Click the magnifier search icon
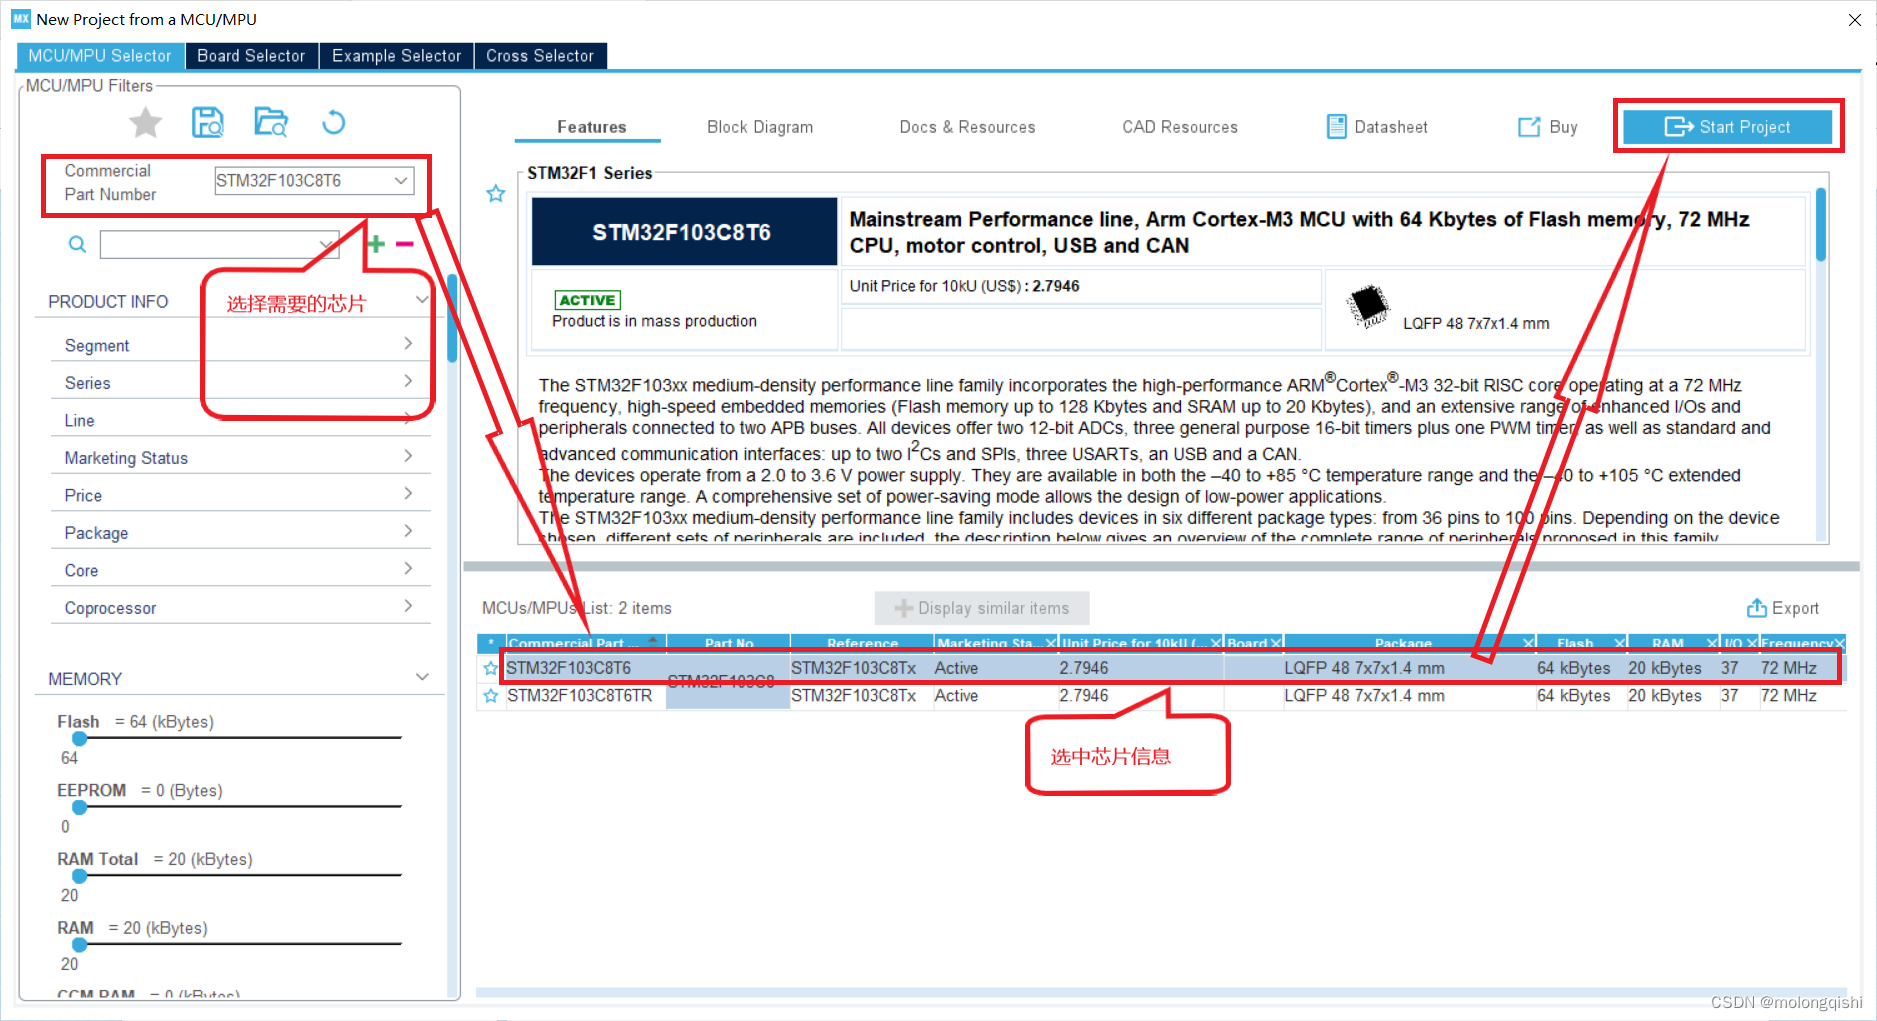This screenshot has width=1877, height=1021. pyautogui.click(x=77, y=244)
